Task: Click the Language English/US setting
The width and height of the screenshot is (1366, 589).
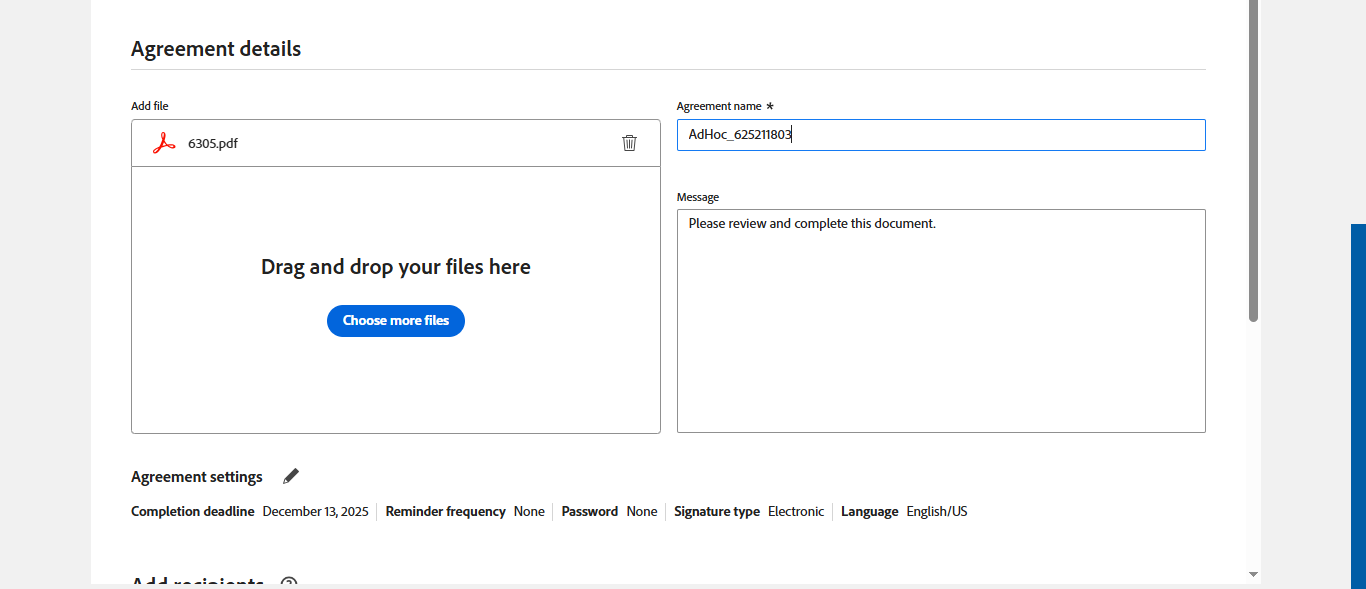Action: pyautogui.click(x=936, y=511)
